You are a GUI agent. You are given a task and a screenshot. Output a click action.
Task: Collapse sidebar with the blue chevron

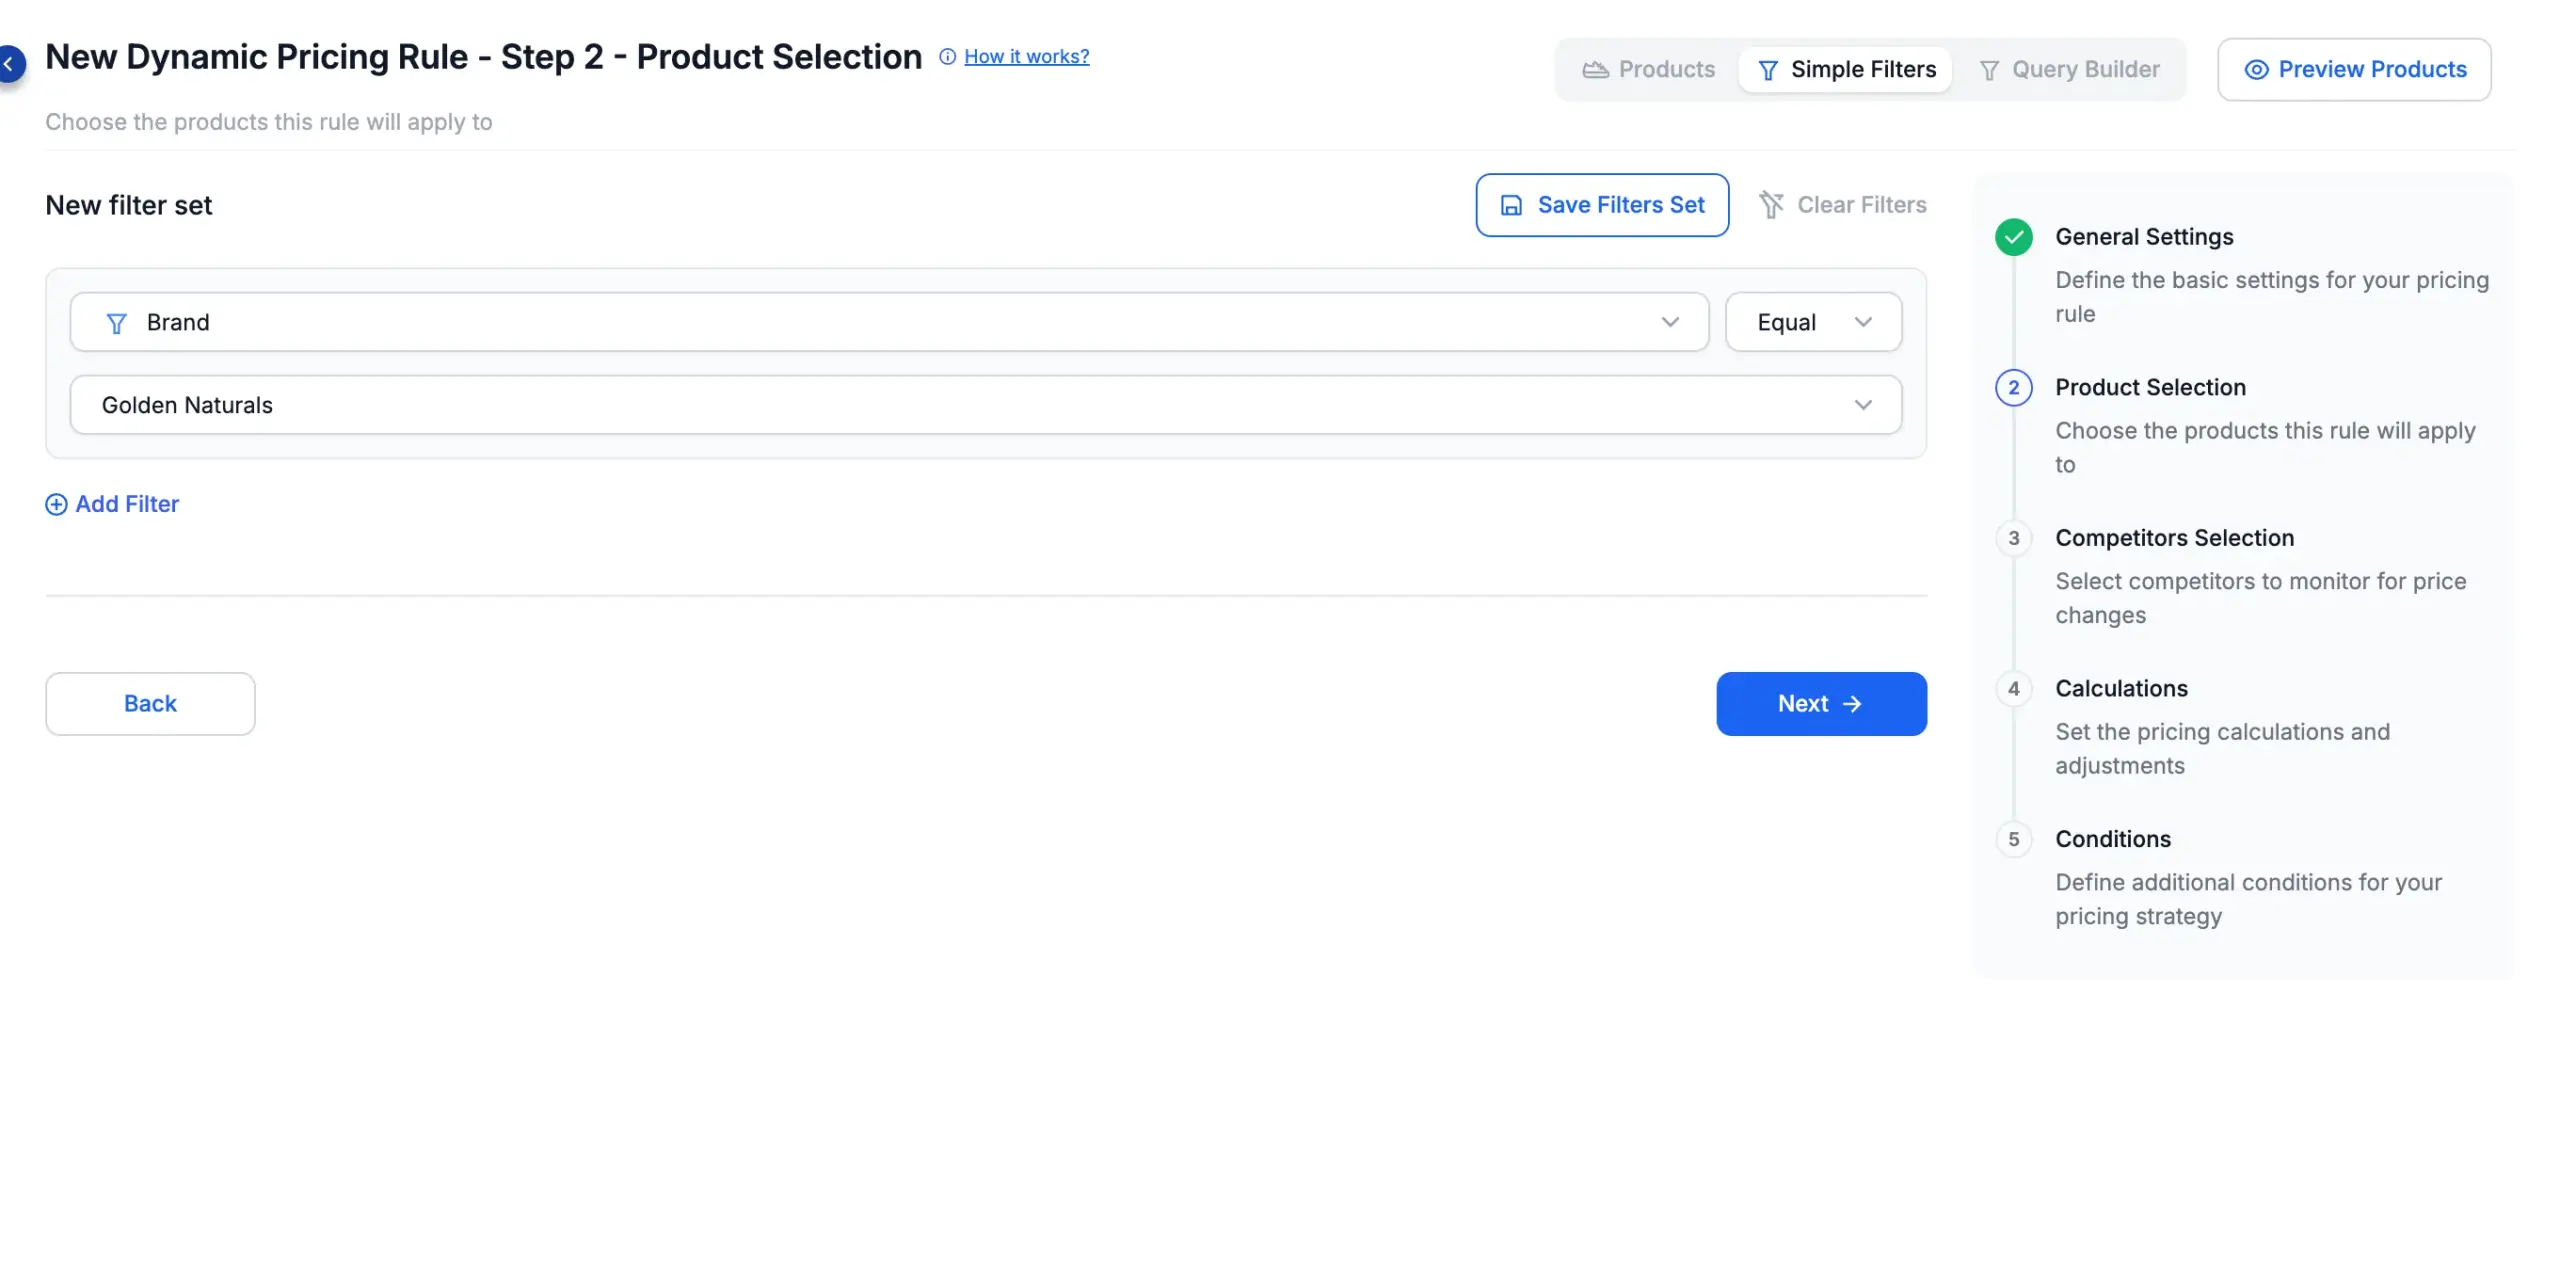click(x=9, y=64)
